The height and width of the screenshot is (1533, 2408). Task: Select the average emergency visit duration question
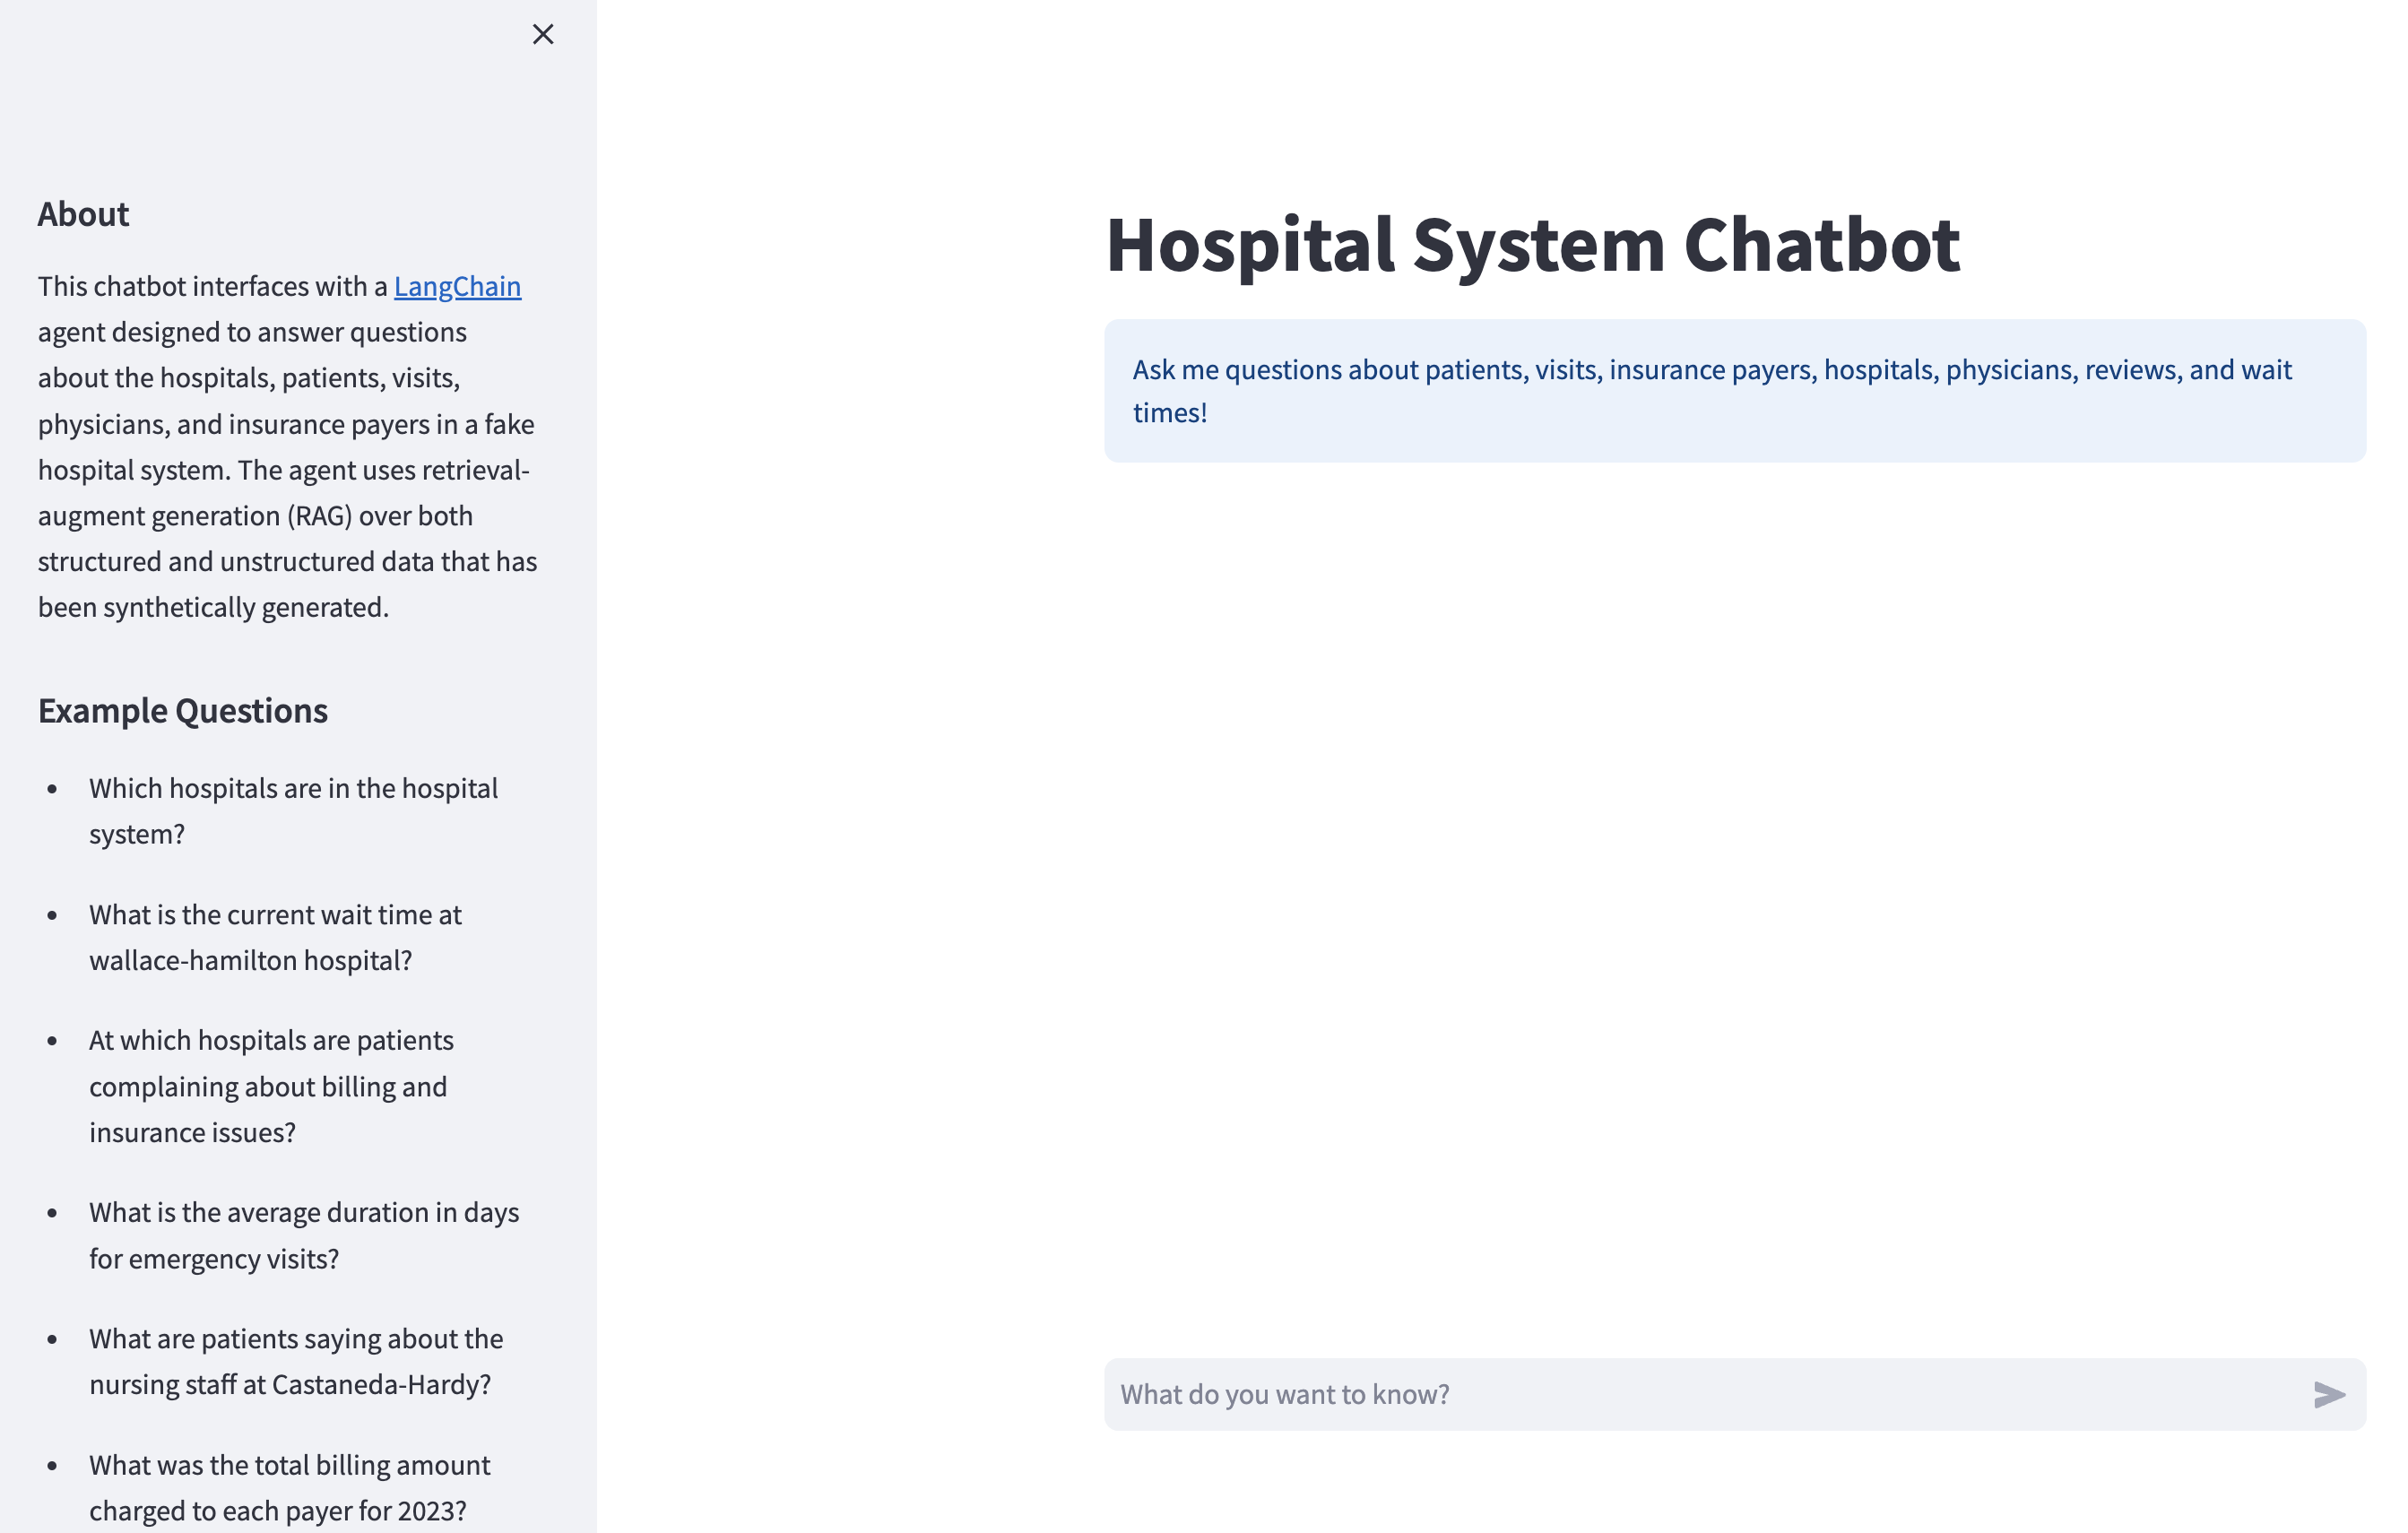(x=304, y=1235)
